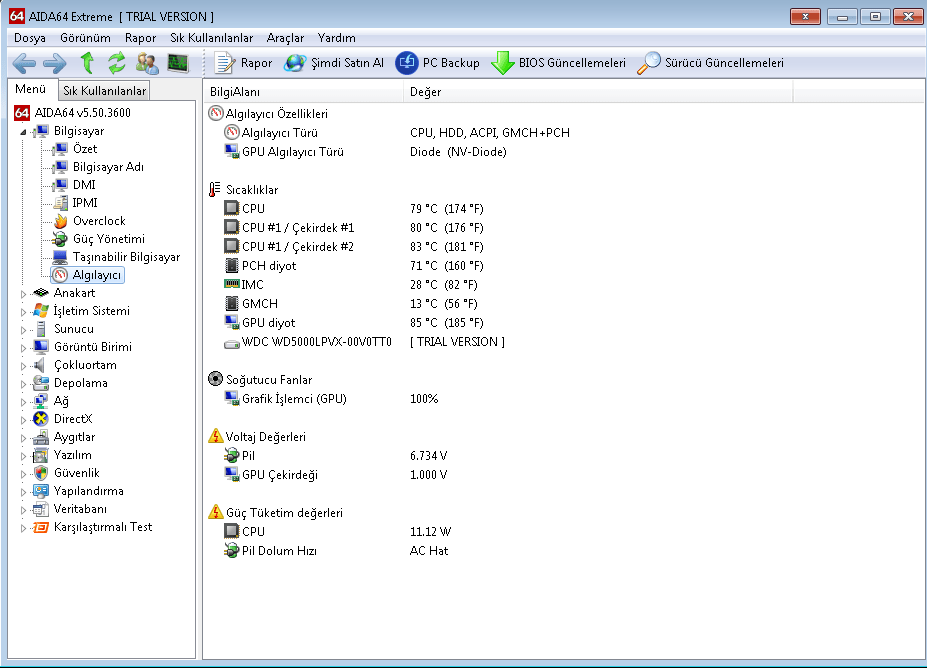Screen dimensions: 927x668
Task: Expand the Anakart tree node
Action: coord(23,294)
